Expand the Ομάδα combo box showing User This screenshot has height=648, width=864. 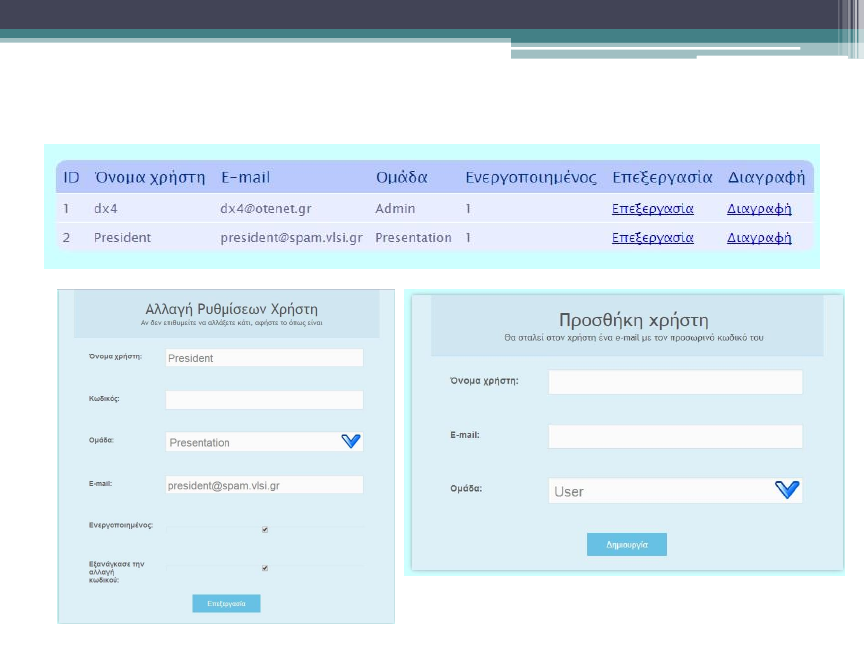(x=662, y=491)
